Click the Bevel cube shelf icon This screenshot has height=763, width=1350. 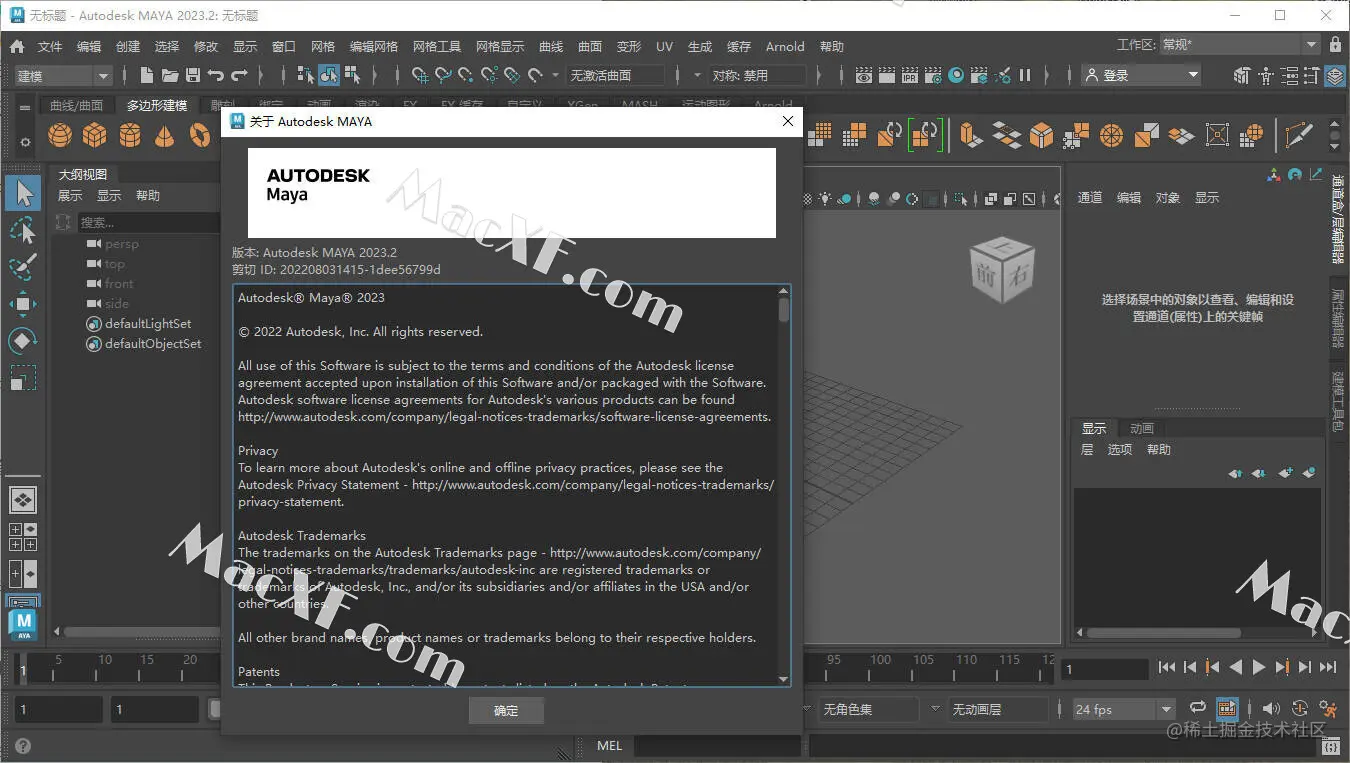[x=1042, y=134]
